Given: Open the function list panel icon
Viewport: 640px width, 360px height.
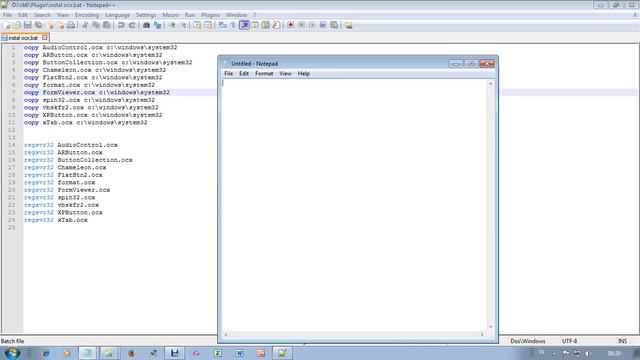Looking at the screenshot, I should [276, 25].
